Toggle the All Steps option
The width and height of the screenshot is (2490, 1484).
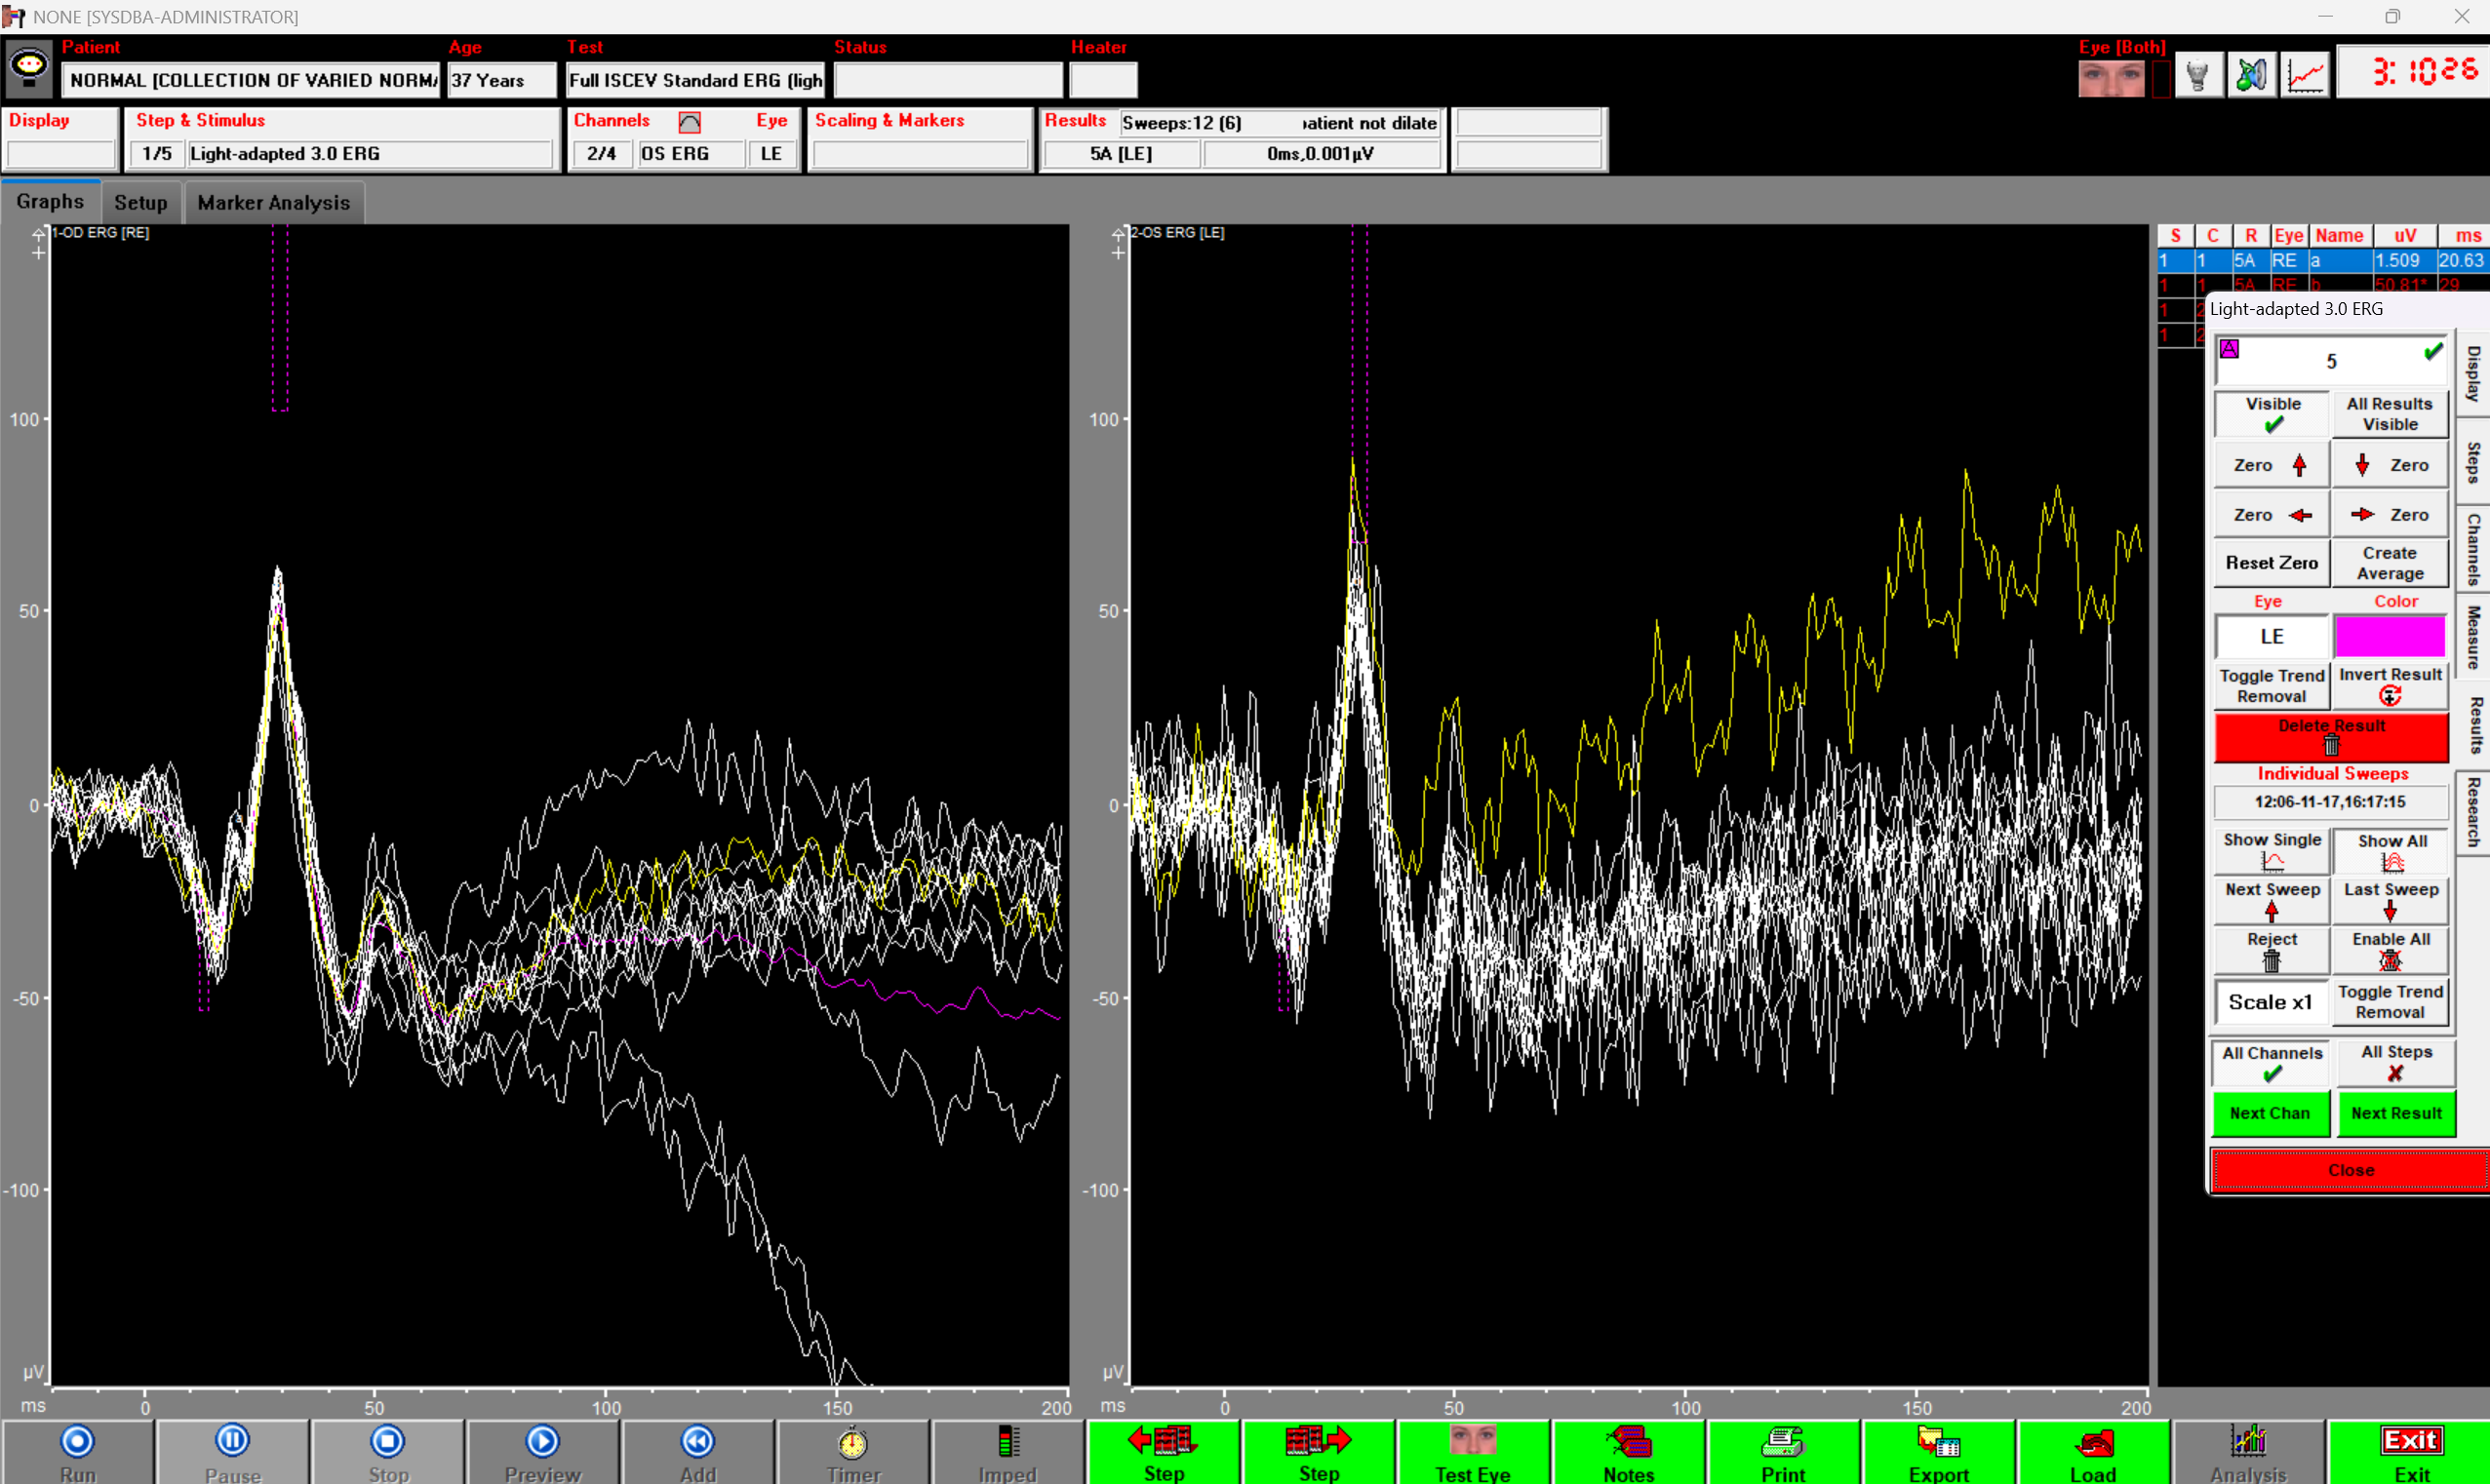coord(2396,1063)
